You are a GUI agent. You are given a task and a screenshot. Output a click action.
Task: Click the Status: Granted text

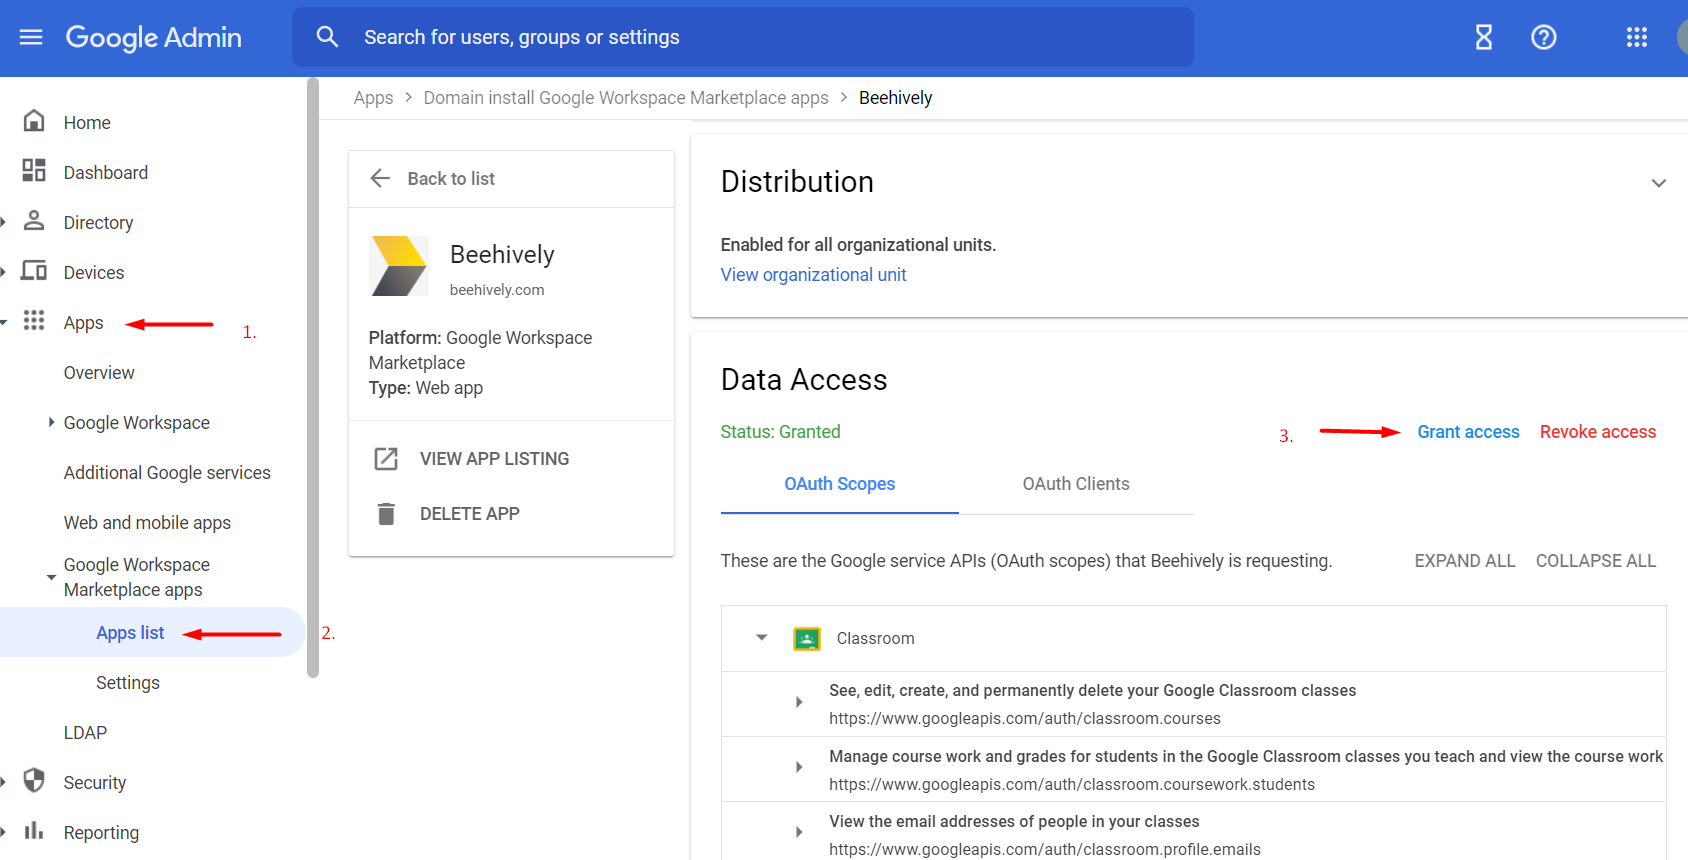click(780, 432)
